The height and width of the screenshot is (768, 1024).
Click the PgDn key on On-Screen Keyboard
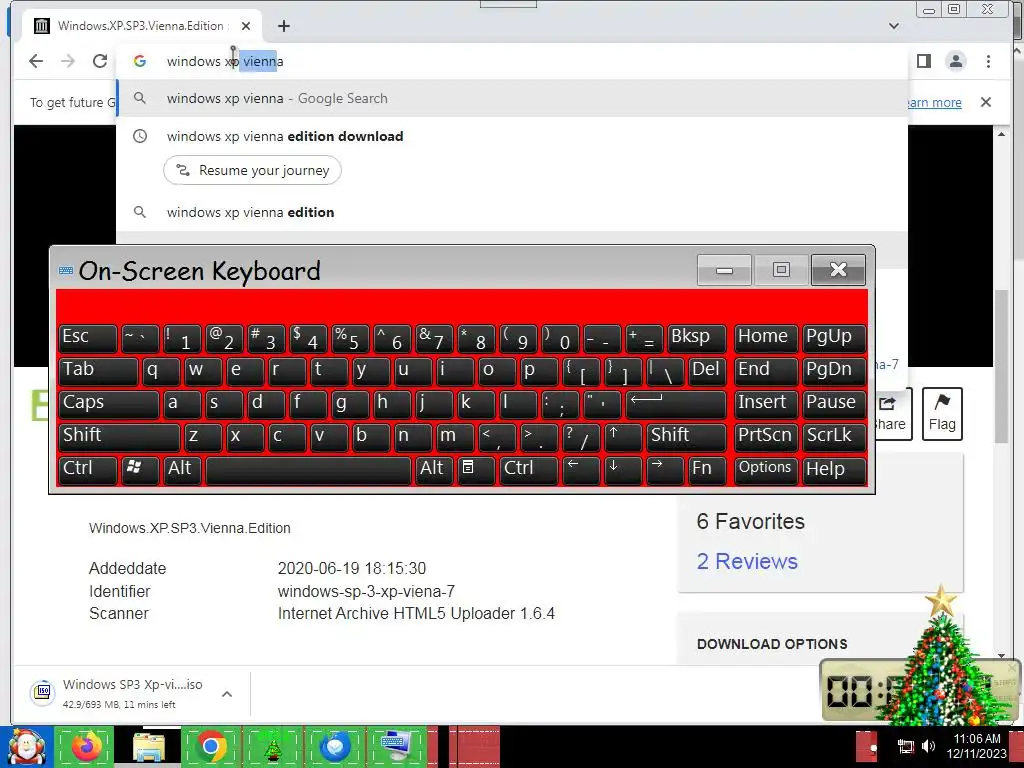pos(834,370)
